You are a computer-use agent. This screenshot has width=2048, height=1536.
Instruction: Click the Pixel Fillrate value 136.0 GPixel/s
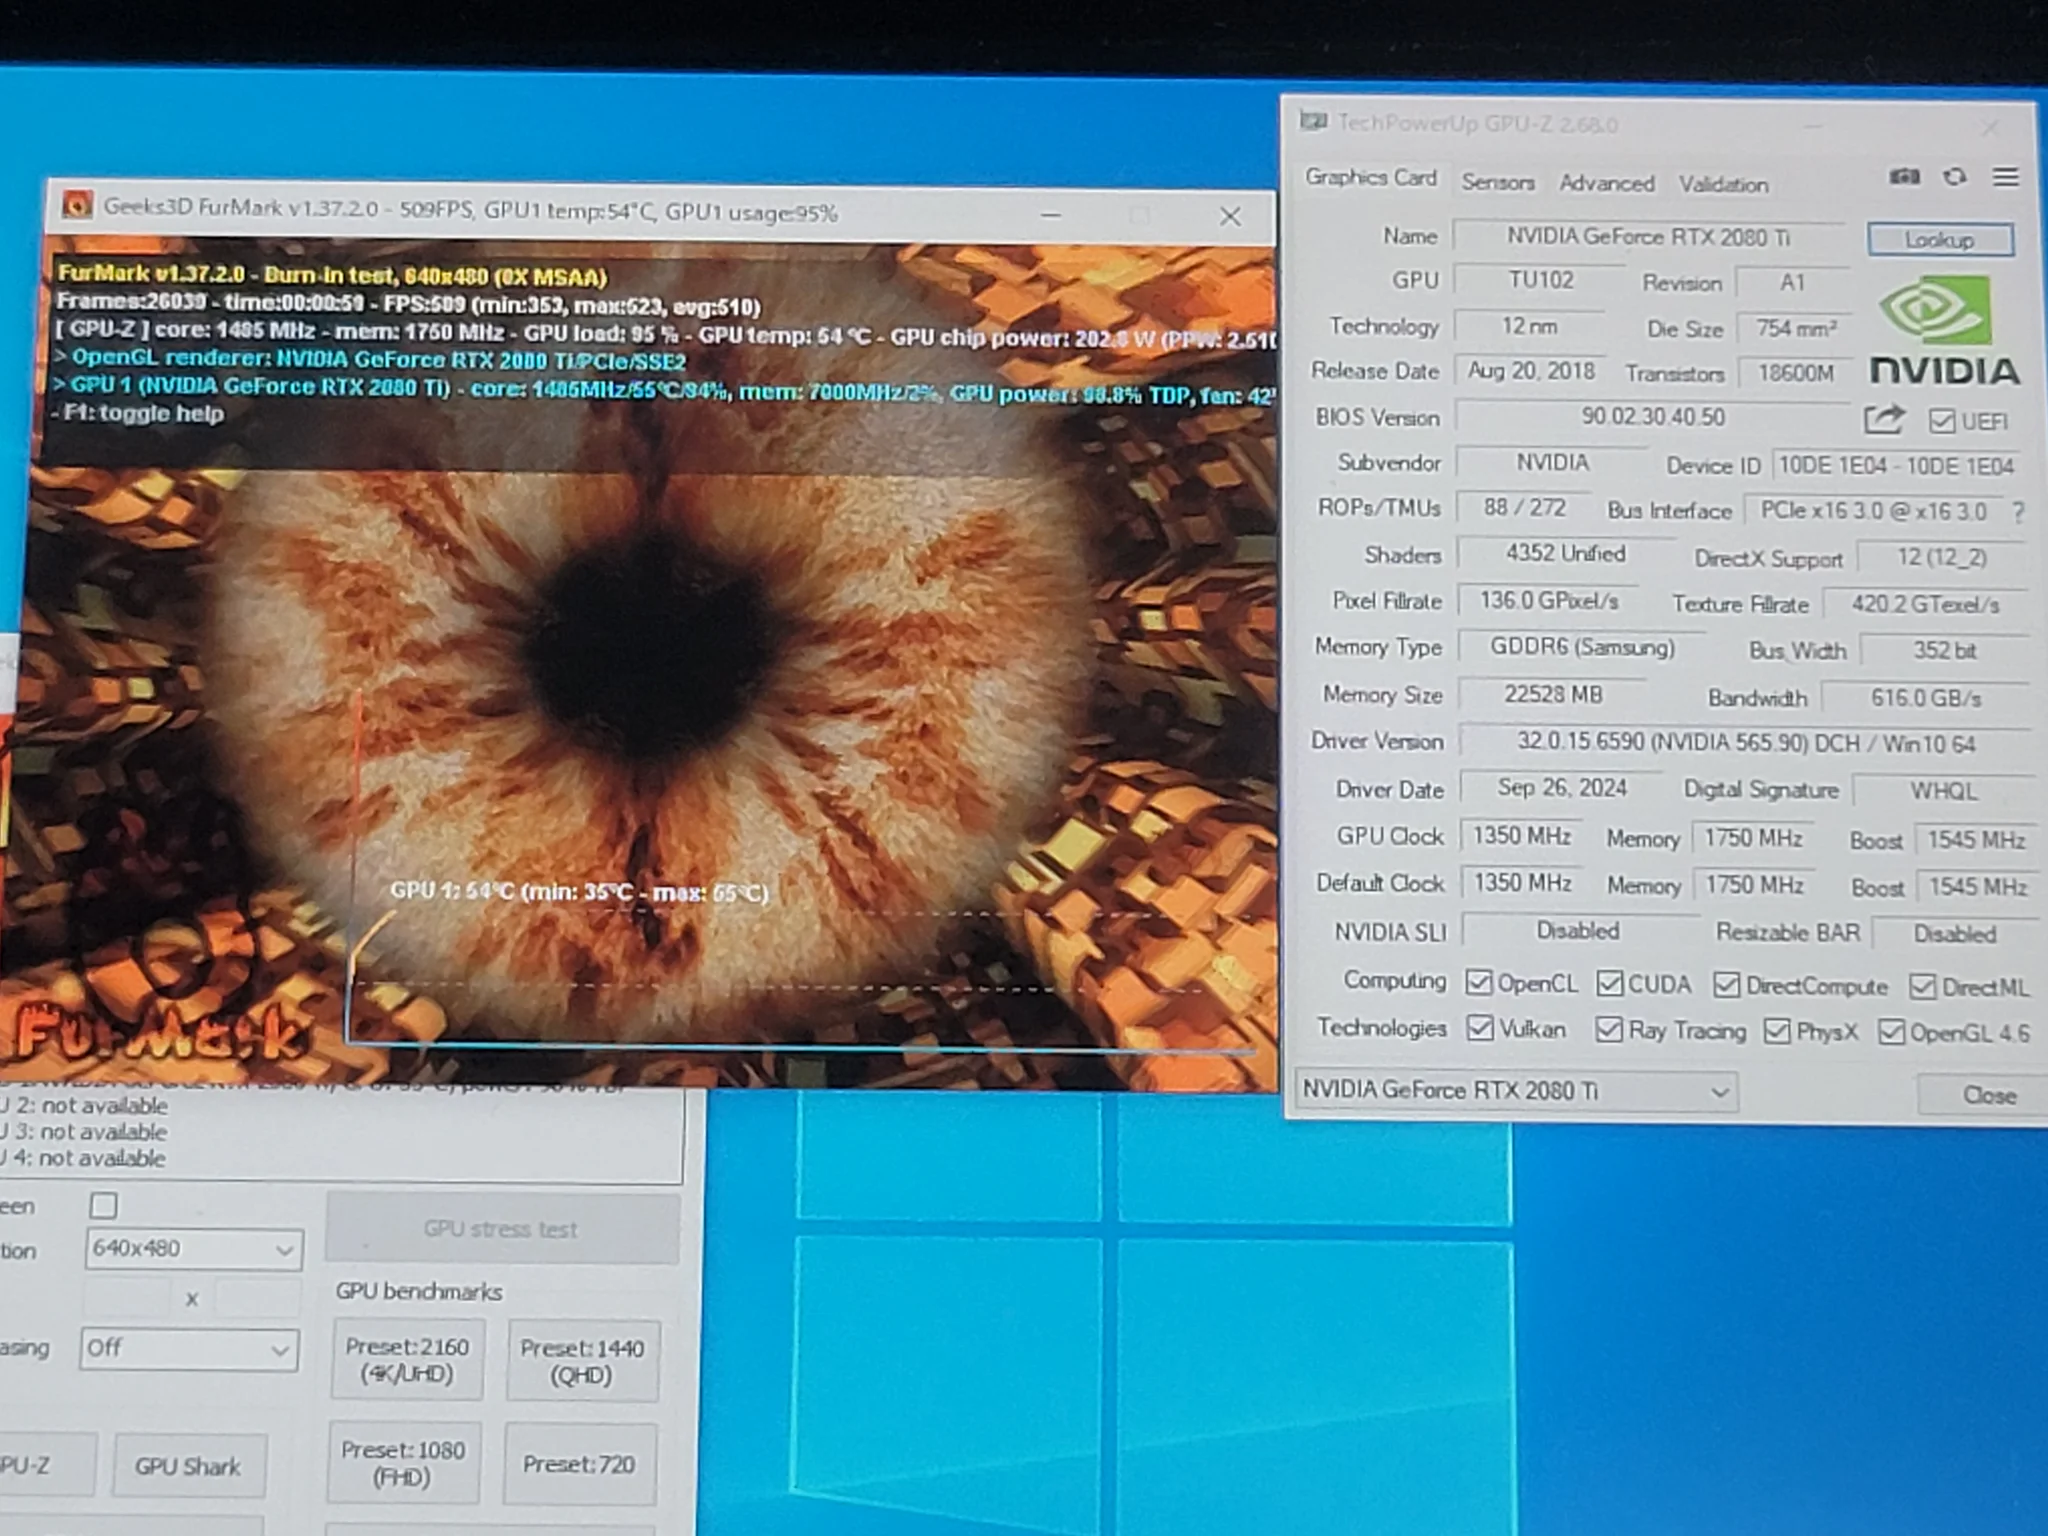click(1548, 601)
